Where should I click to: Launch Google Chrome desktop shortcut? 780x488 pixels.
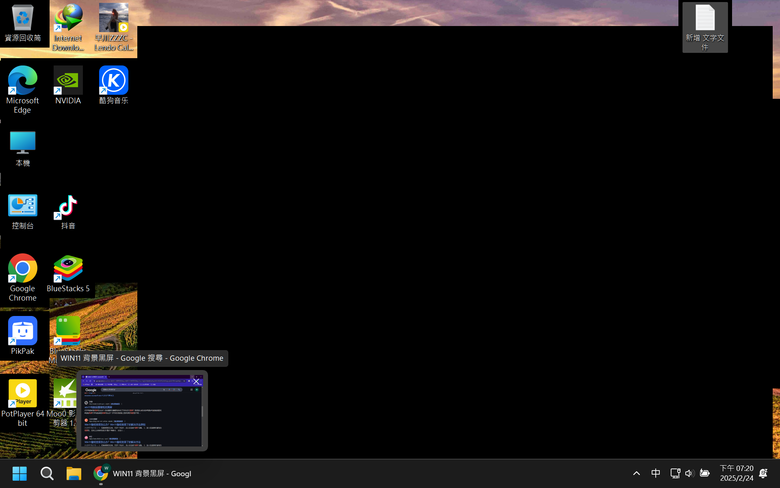[x=22, y=278]
